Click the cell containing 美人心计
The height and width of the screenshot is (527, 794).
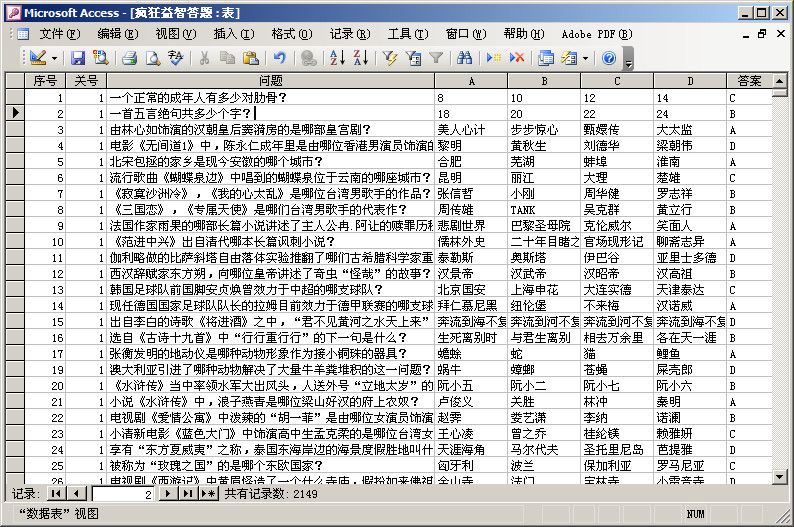tap(471, 130)
